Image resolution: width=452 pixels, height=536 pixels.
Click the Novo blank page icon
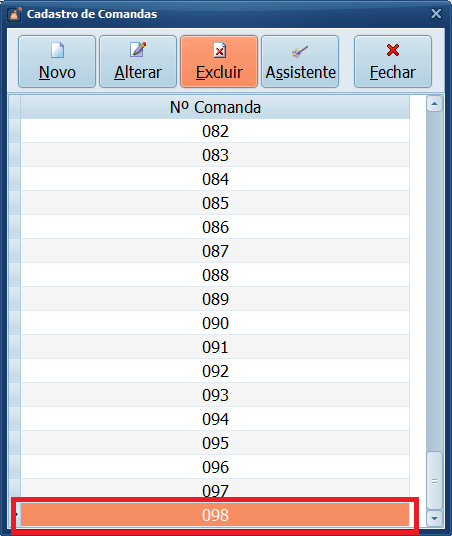tap(57, 50)
